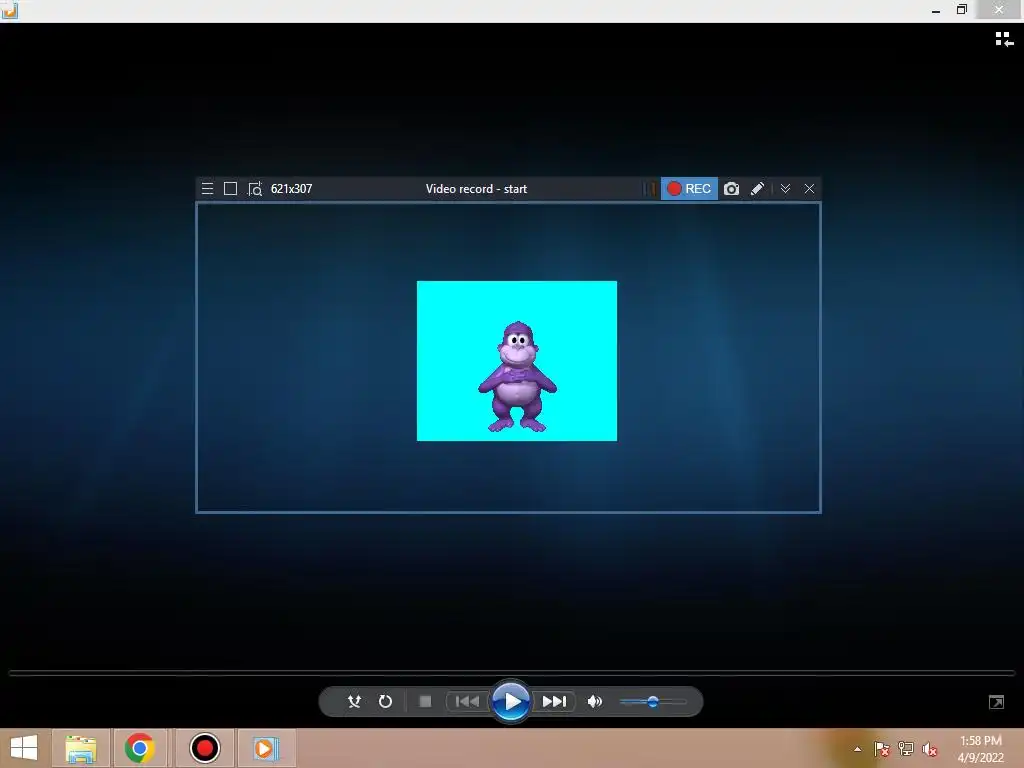Open Bandicam recorder from taskbar
The width and height of the screenshot is (1024, 768).
tap(204, 748)
